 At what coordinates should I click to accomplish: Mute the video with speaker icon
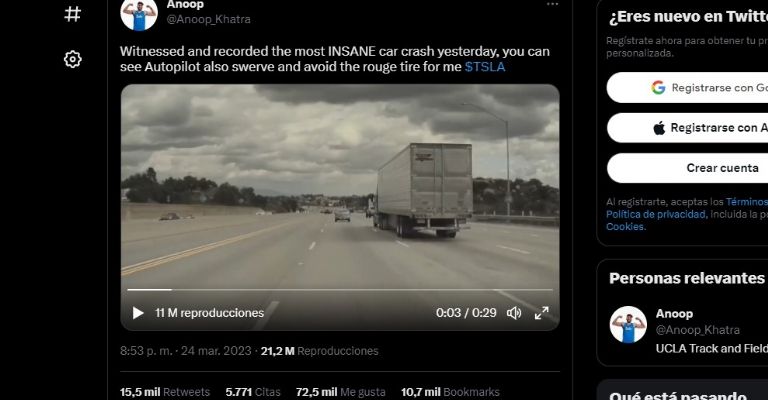pyautogui.click(x=514, y=313)
